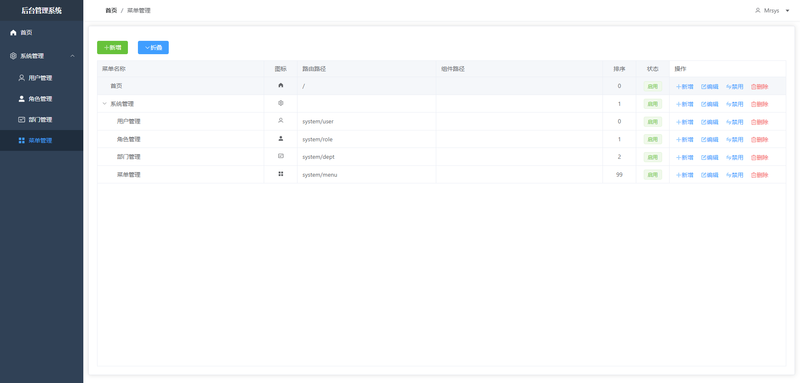Click 编辑 in the 首页 row
The width and height of the screenshot is (800, 383).
pyautogui.click(x=710, y=87)
